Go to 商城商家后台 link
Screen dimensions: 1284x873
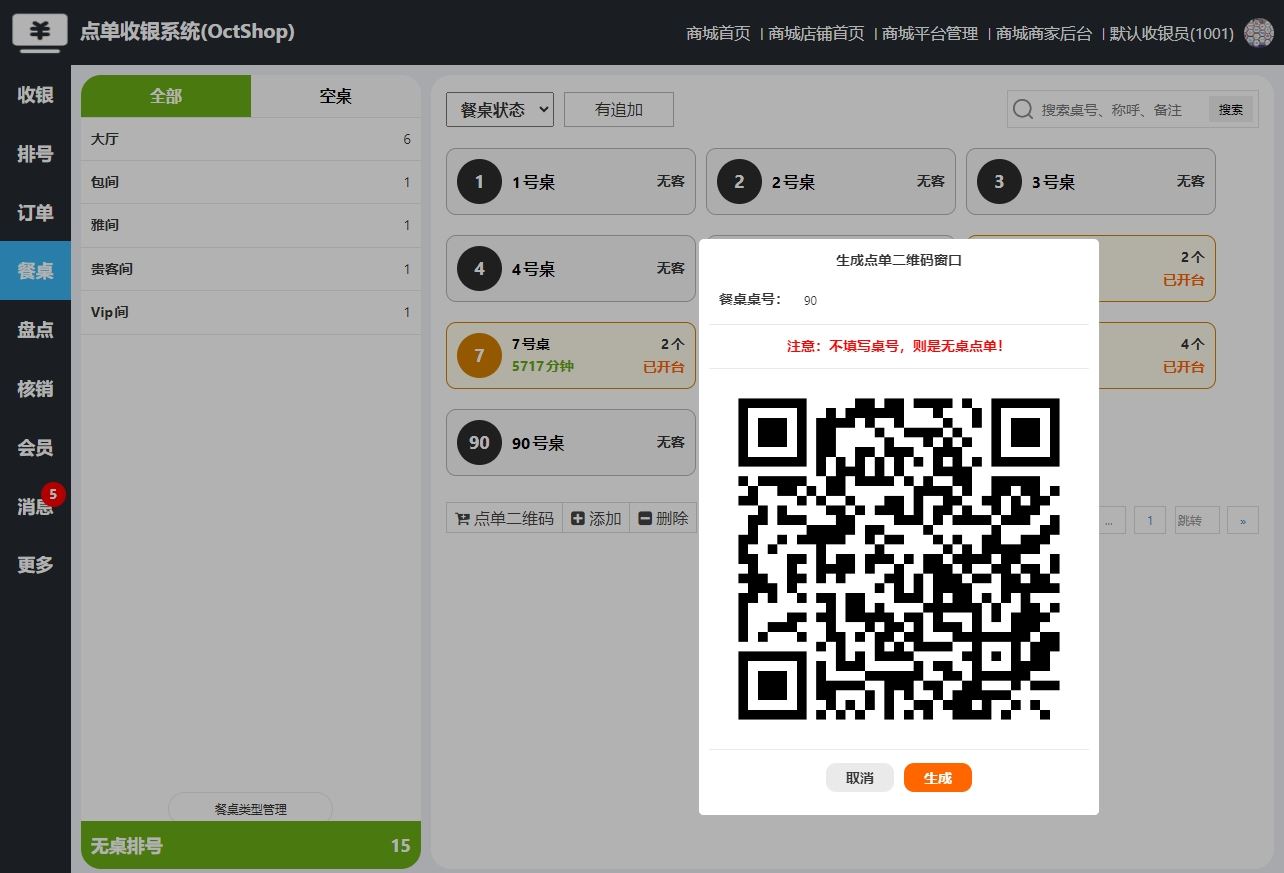pos(1044,33)
